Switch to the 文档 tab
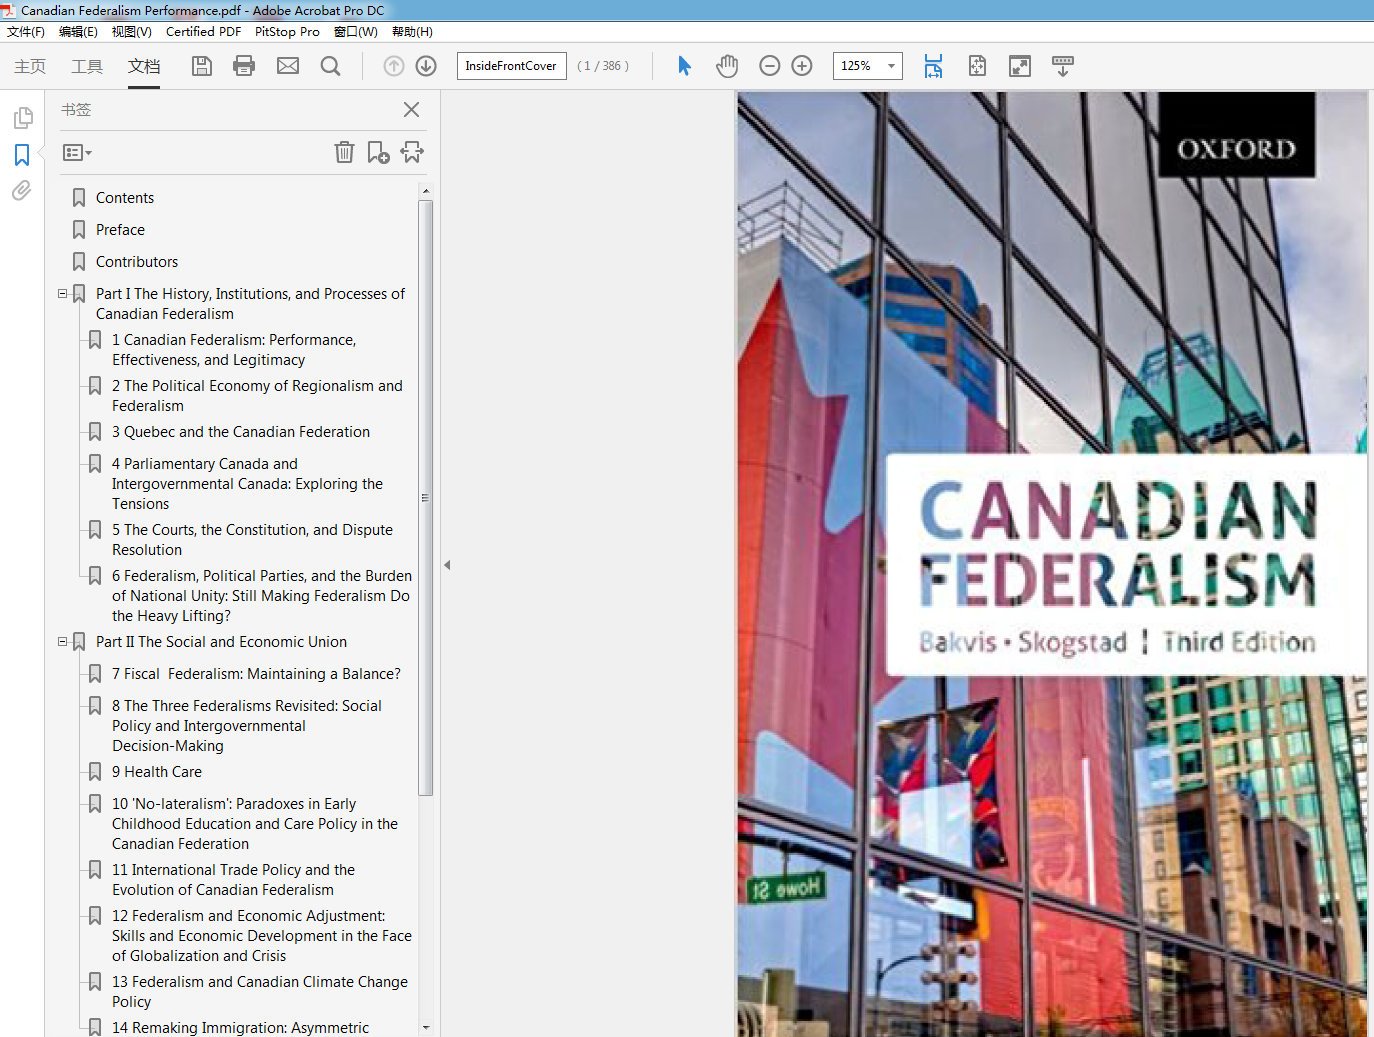Image resolution: width=1374 pixels, height=1037 pixels. [144, 66]
